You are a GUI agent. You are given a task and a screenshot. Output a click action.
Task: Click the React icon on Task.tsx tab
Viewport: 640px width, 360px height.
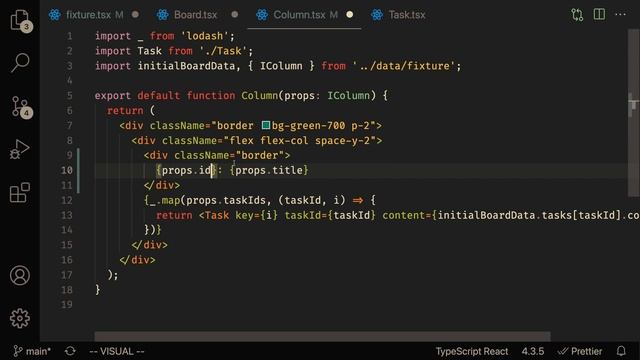point(377,15)
